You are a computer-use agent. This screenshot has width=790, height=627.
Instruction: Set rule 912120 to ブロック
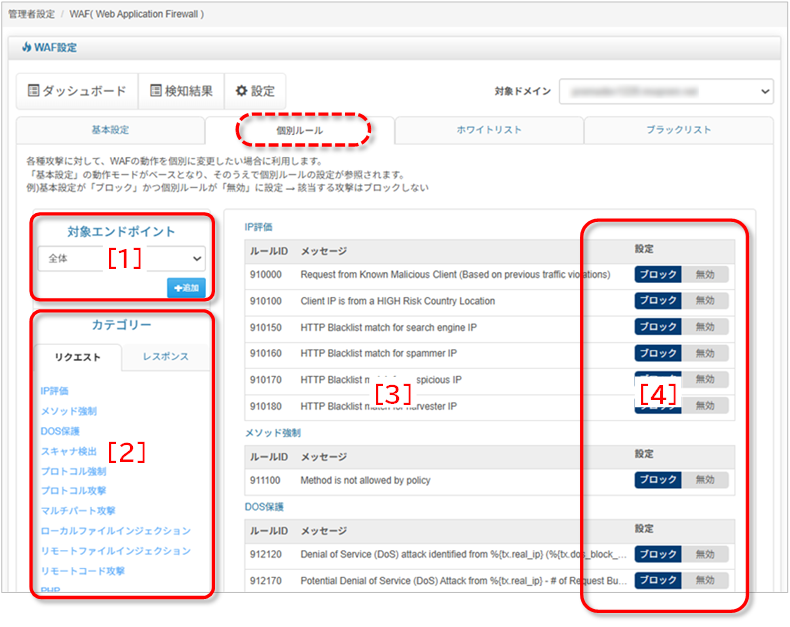click(658, 554)
